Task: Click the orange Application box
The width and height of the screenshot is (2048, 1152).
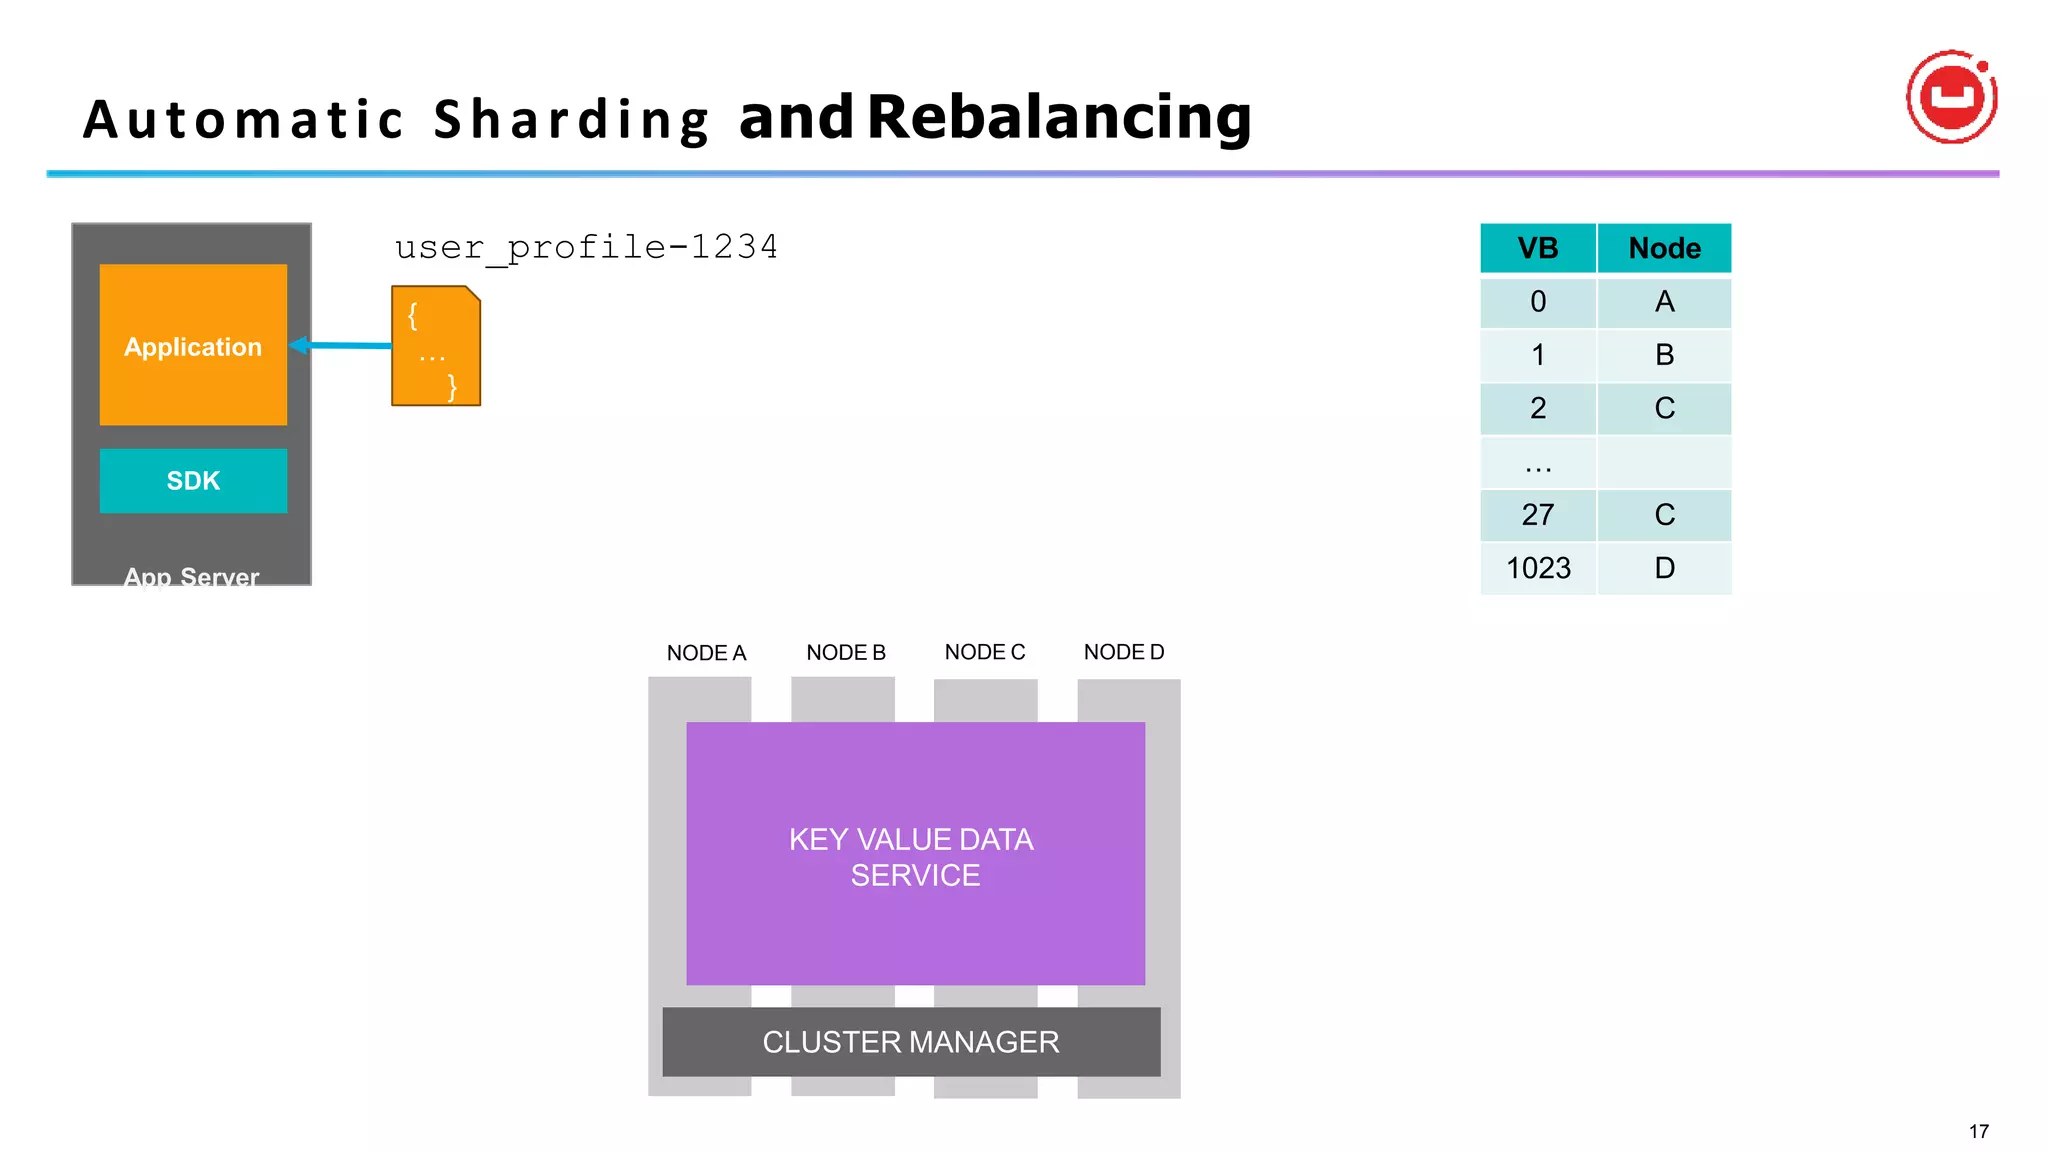Action: pyautogui.click(x=193, y=345)
